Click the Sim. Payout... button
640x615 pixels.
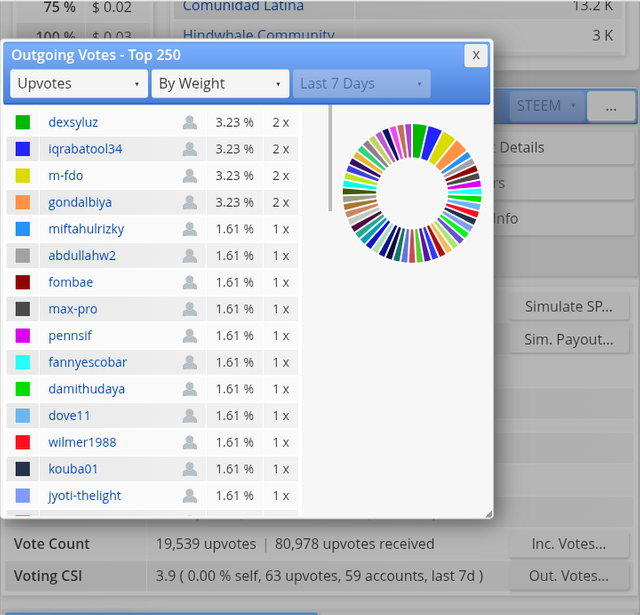pos(569,340)
